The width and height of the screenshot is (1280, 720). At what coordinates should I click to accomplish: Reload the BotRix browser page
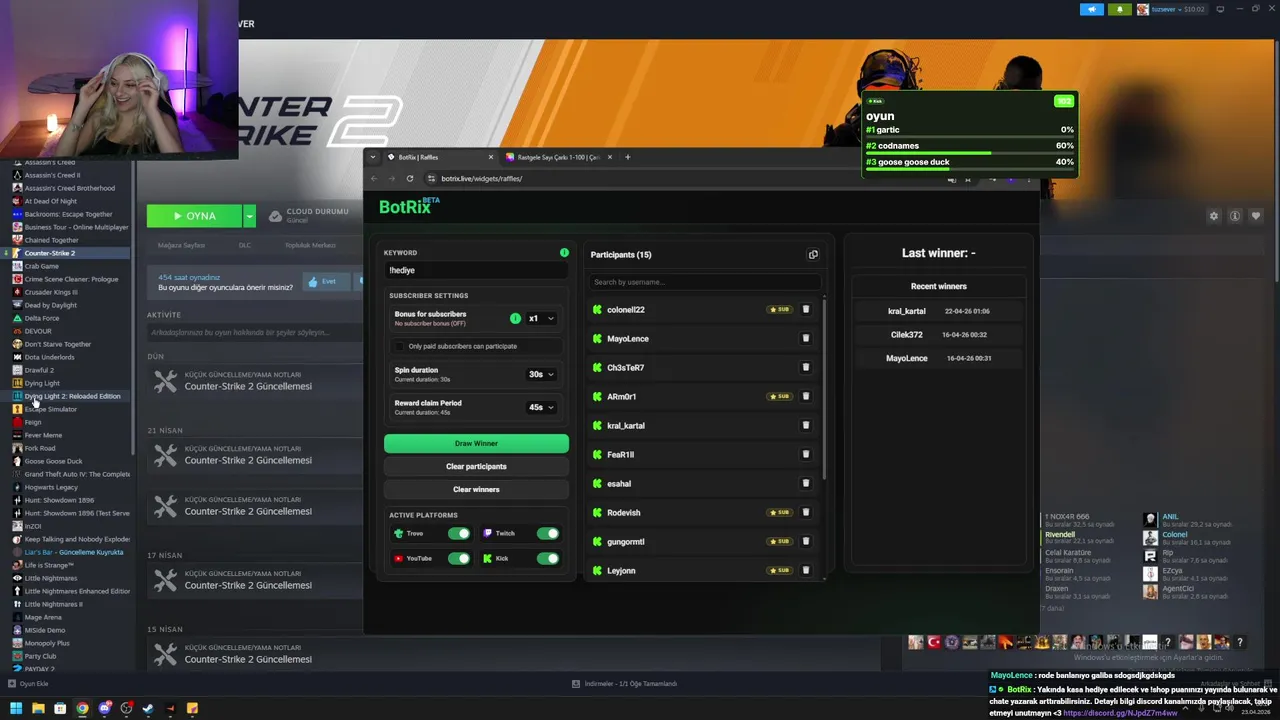click(x=410, y=178)
